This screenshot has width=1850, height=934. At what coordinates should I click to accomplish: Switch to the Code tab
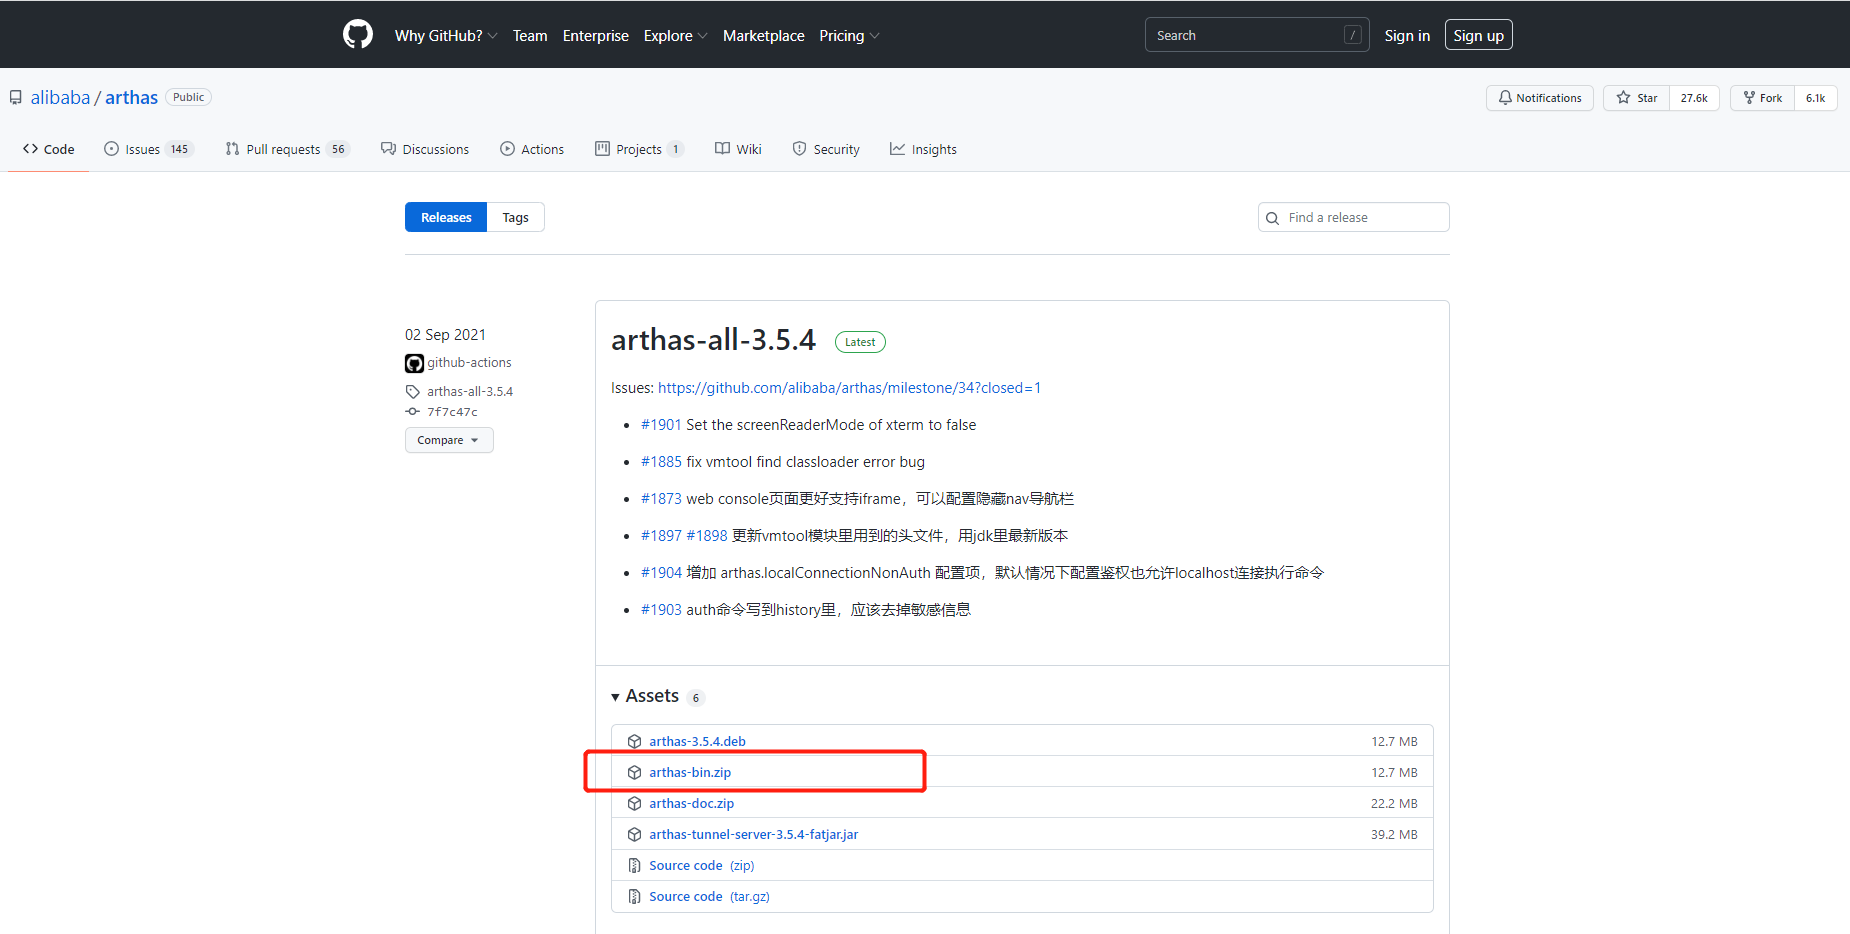pos(48,149)
